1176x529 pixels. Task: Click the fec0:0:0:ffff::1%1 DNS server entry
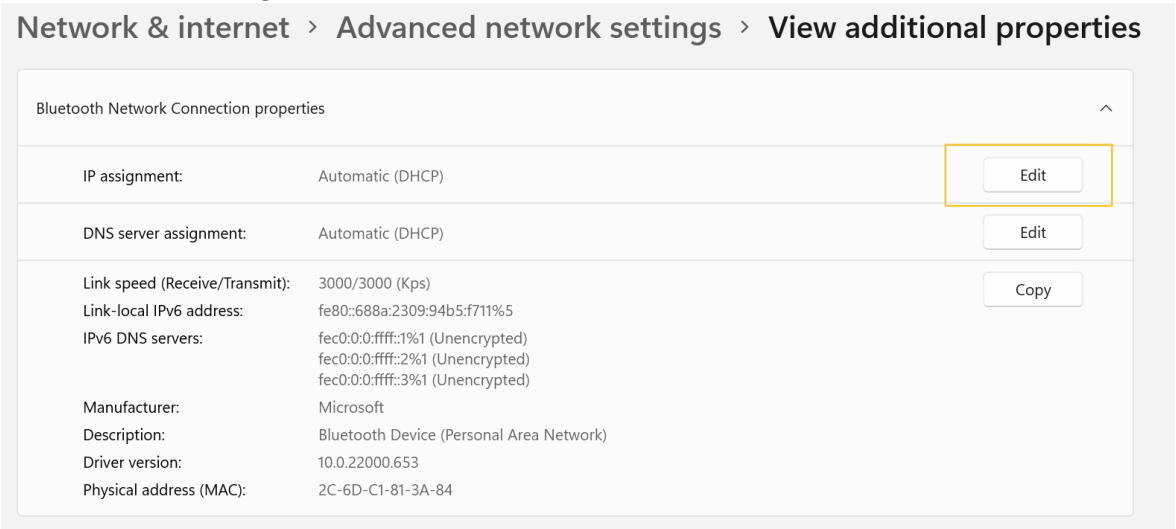423,338
